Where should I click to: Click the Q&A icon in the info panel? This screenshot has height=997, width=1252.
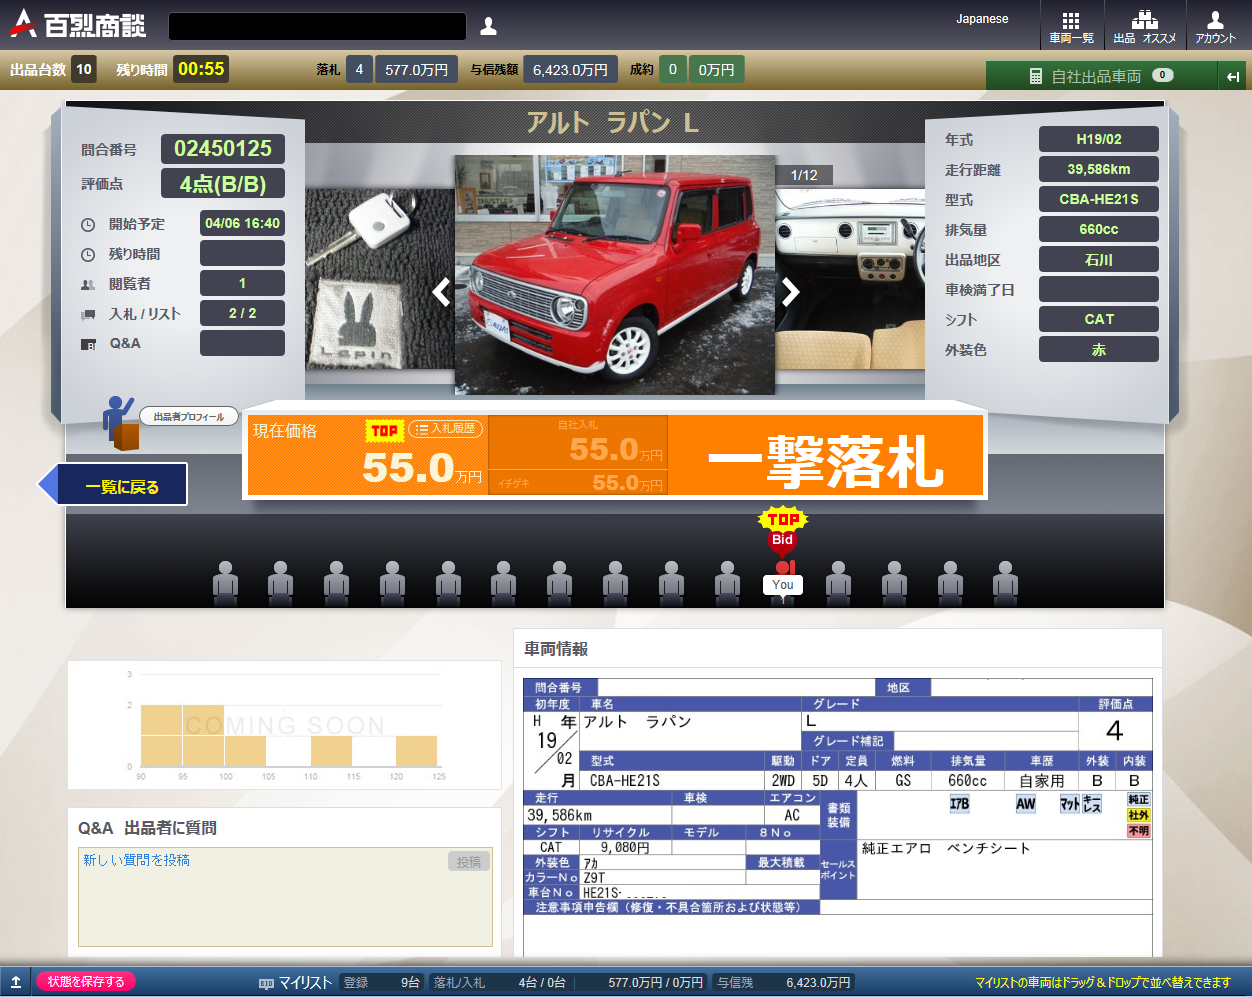(88, 344)
